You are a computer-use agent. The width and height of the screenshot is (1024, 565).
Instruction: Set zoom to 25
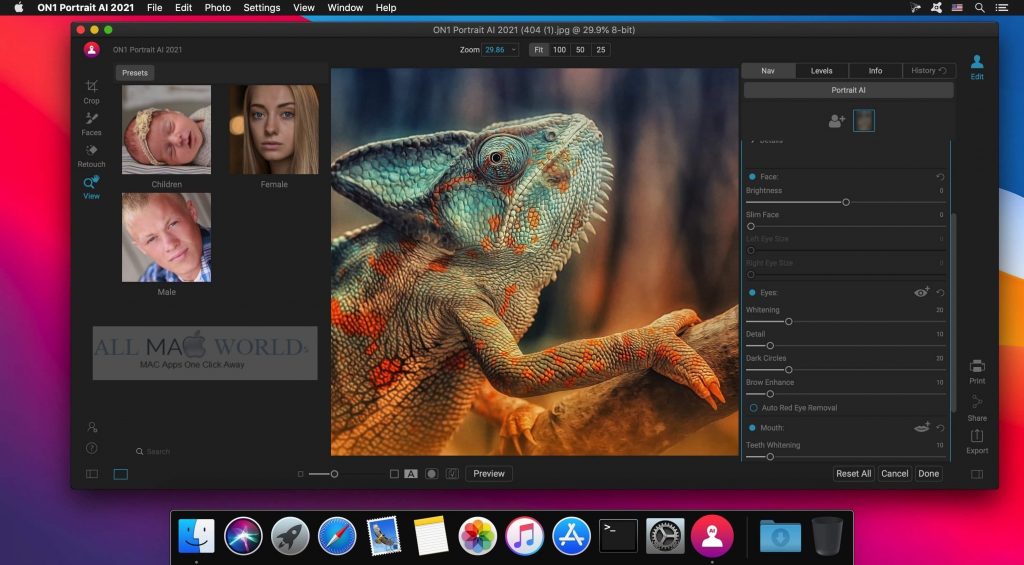601,50
